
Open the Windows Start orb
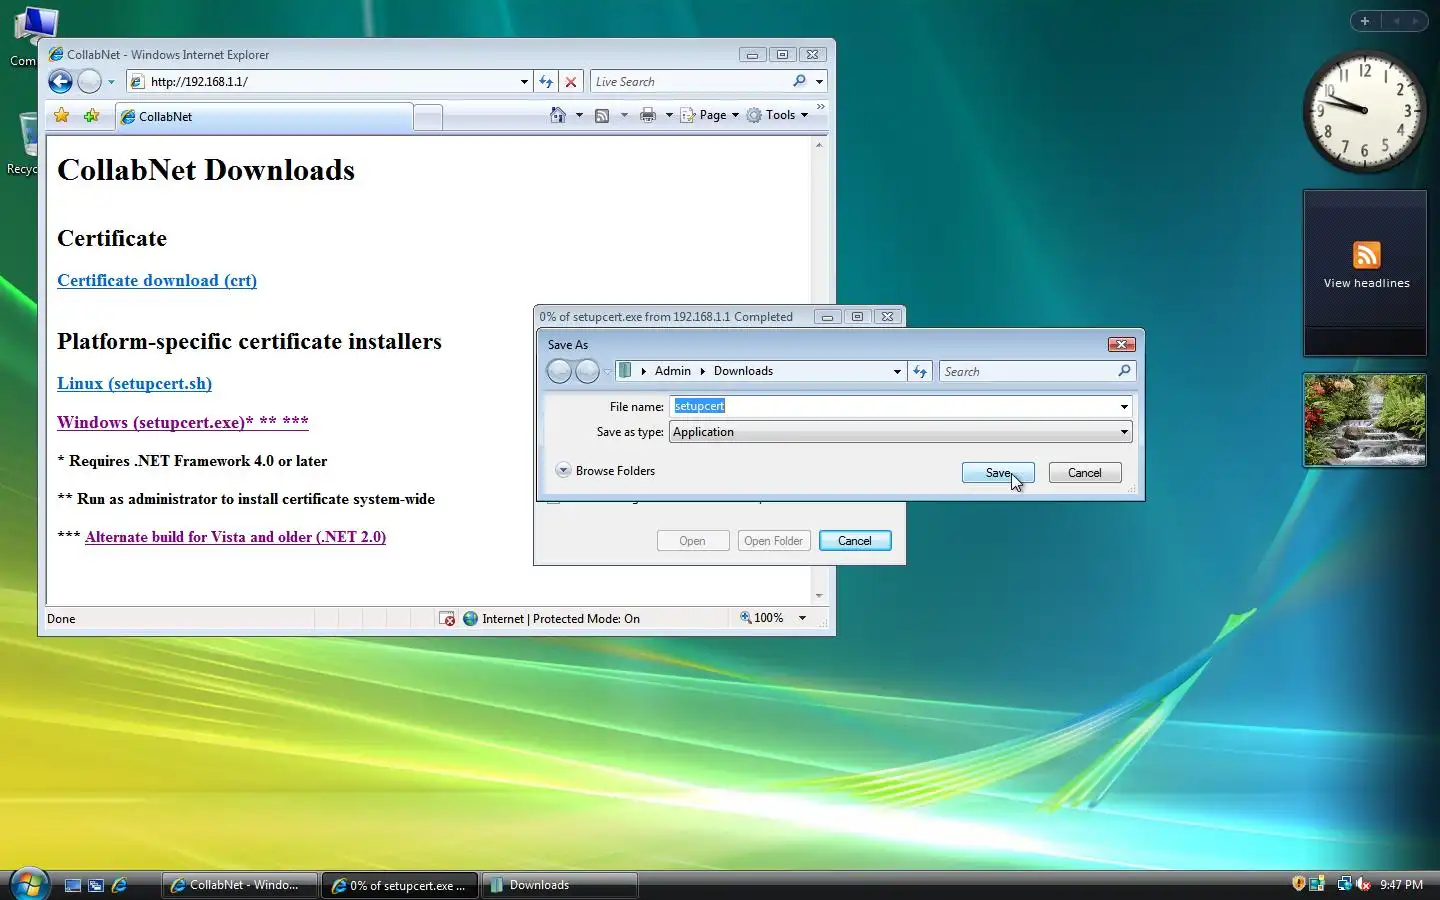tap(28, 884)
